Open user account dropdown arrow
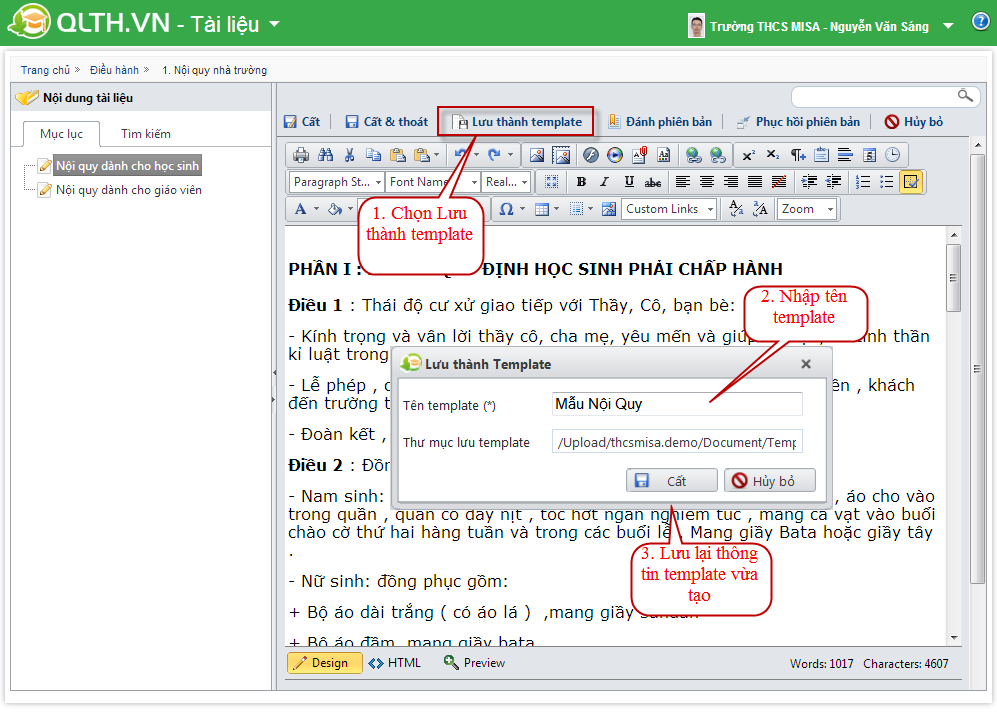Image resolution: width=997 pixels, height=717 pixels. [948, 26]
